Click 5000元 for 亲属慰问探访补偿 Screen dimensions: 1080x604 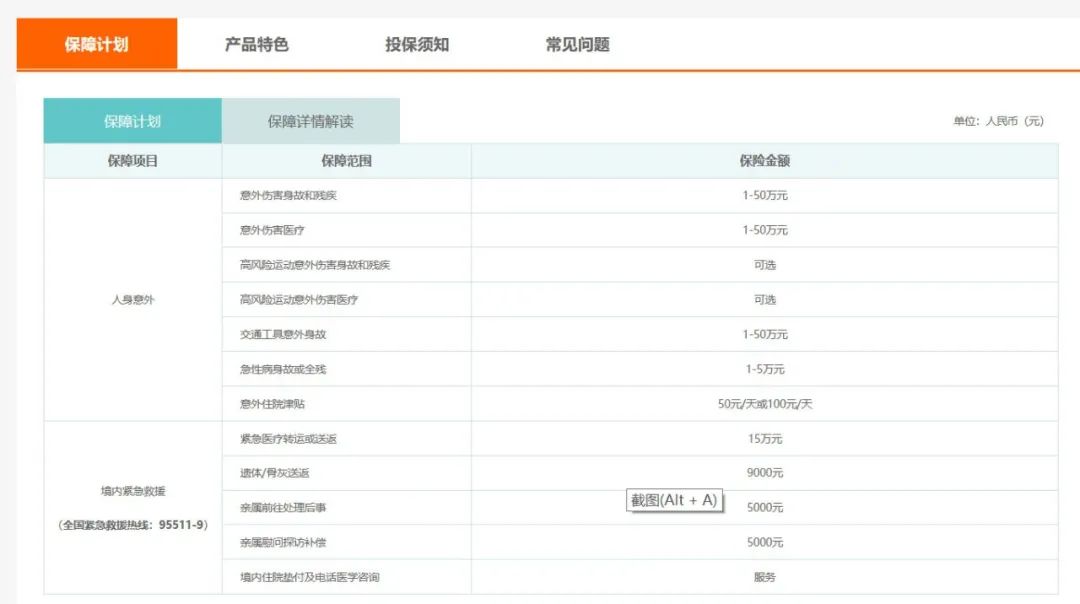[x=765, y=543]
